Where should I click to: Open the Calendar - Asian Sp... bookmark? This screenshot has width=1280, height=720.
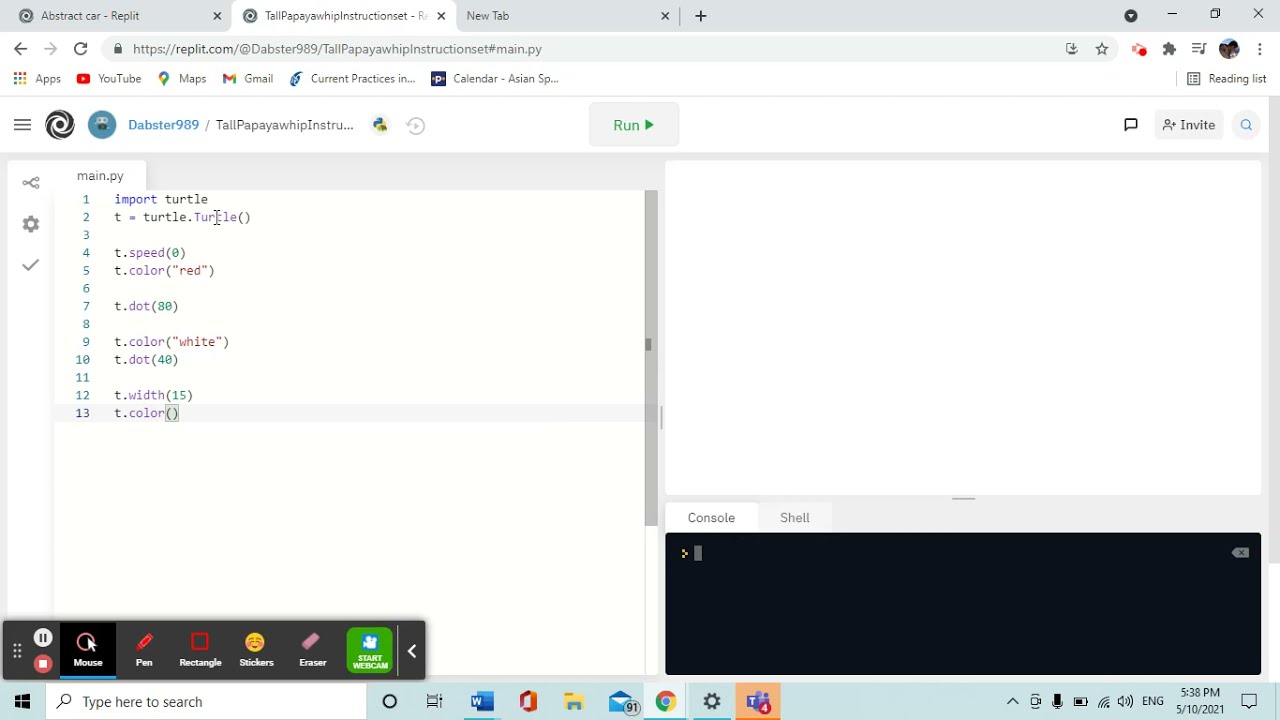pos(494,79)
